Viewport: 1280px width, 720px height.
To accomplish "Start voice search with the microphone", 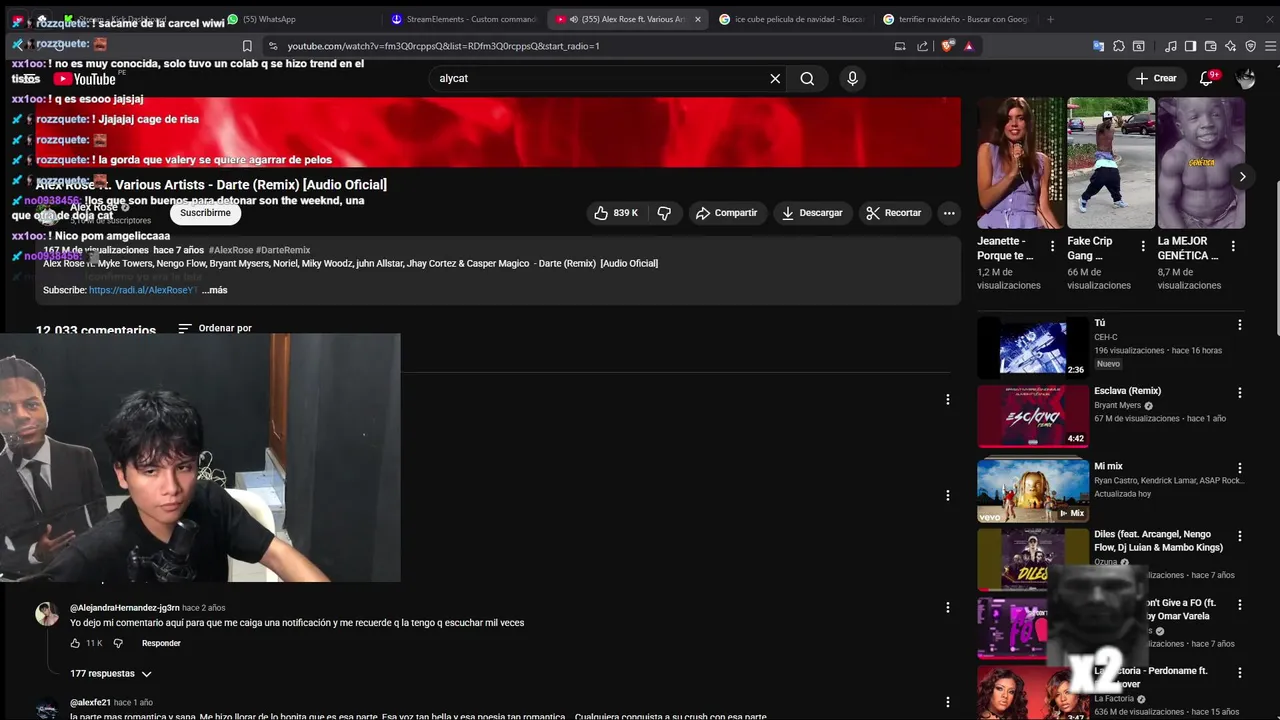I will point(852,78).
